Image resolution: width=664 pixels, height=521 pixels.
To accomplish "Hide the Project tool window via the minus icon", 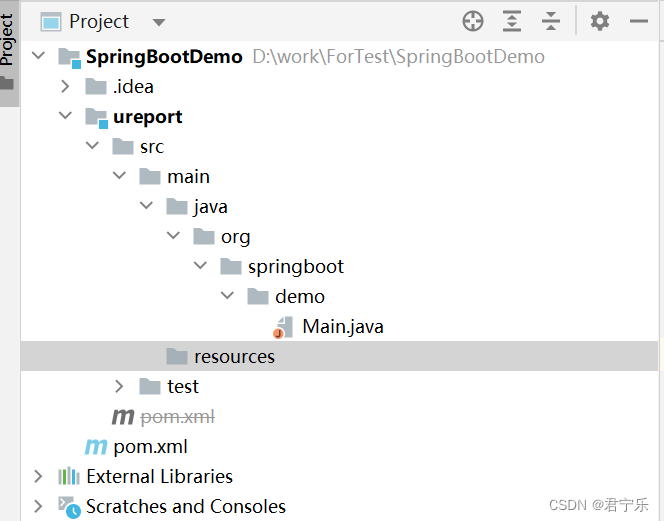I will tap(639, 21).
